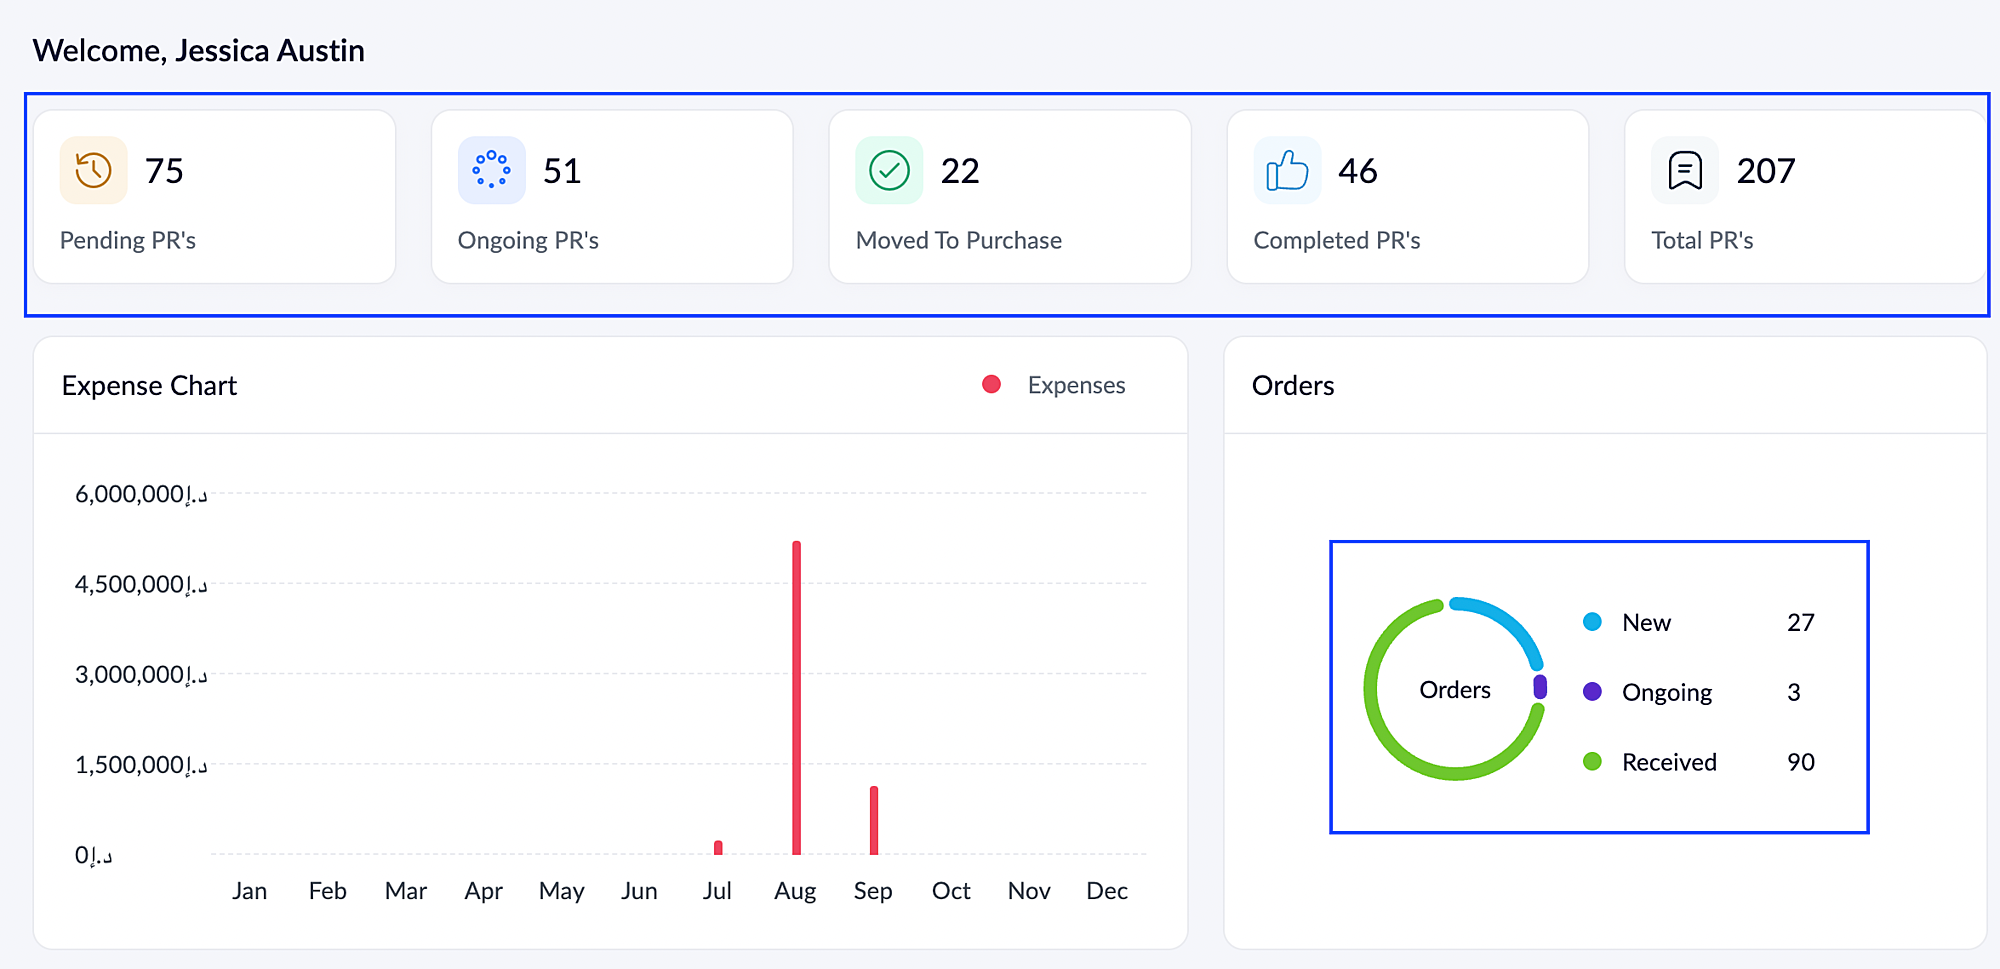Toggle the Ongoing orders purple legend dot
The image size is (2000, 969).
click(x=1593, y=692)
